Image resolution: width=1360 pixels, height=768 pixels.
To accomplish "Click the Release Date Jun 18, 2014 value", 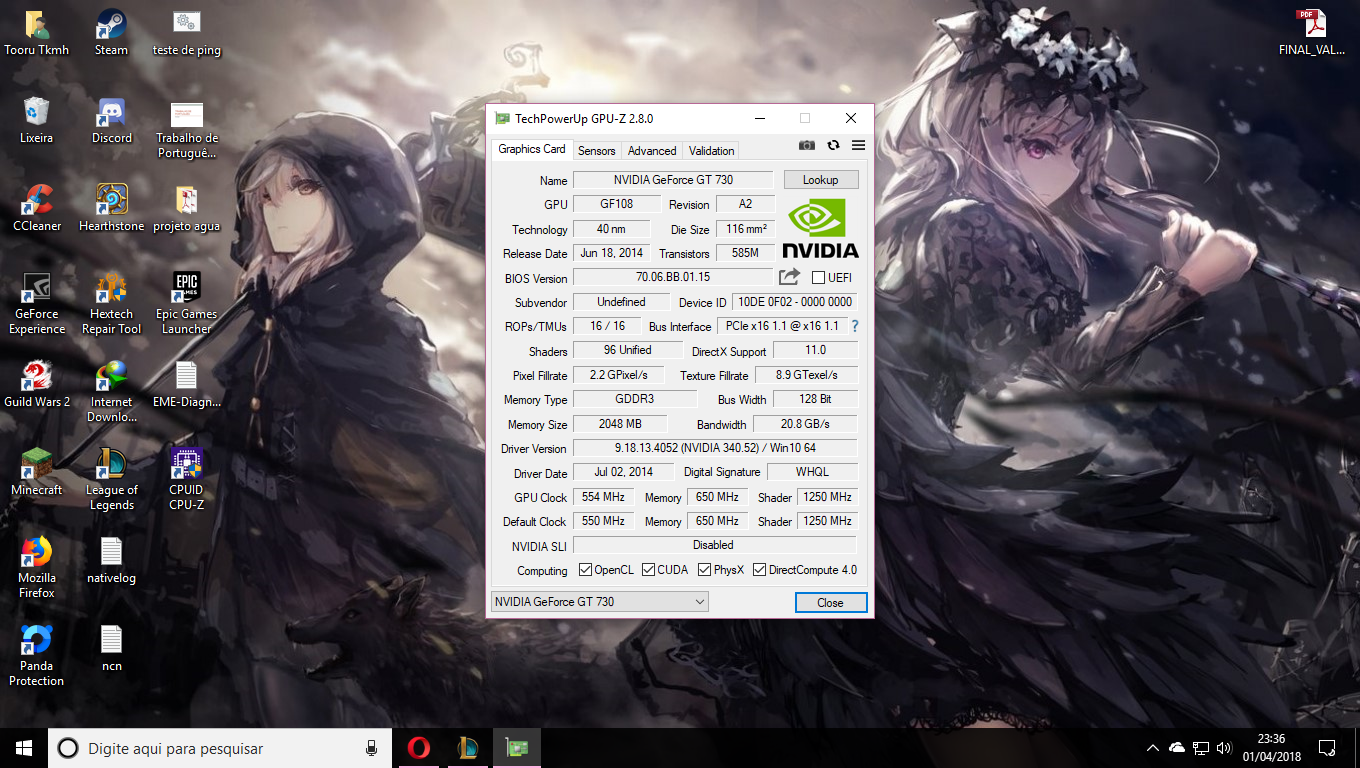I will [611, 253].
